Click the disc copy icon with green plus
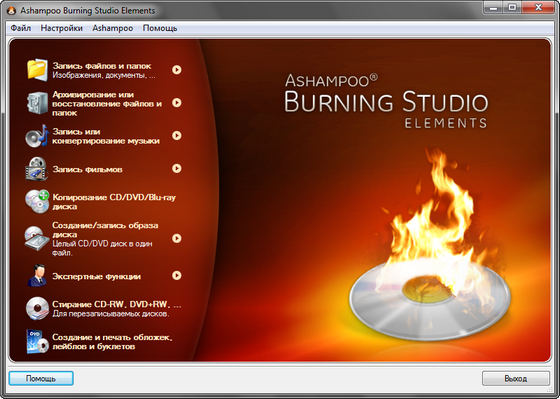The image size is (560, 399). coord(37,201)
